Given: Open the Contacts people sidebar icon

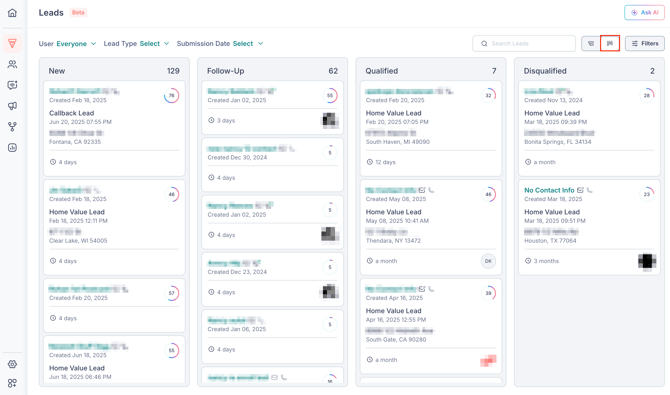Looking at the screenshot, I should point(12,64).
